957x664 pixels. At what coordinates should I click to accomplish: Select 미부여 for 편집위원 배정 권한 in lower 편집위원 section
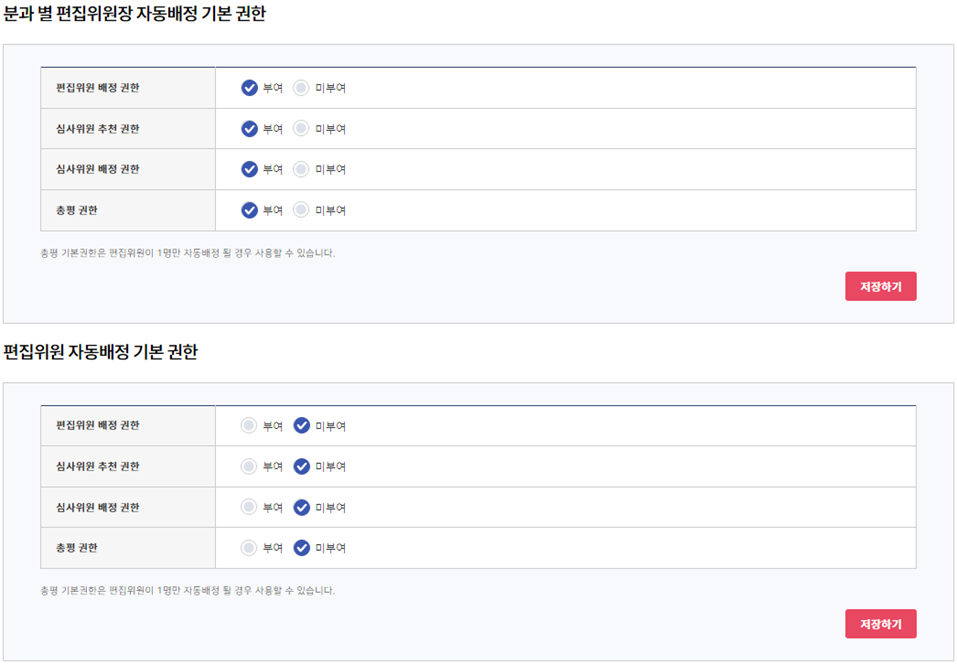pyautogui.click(x=302, y=426)
